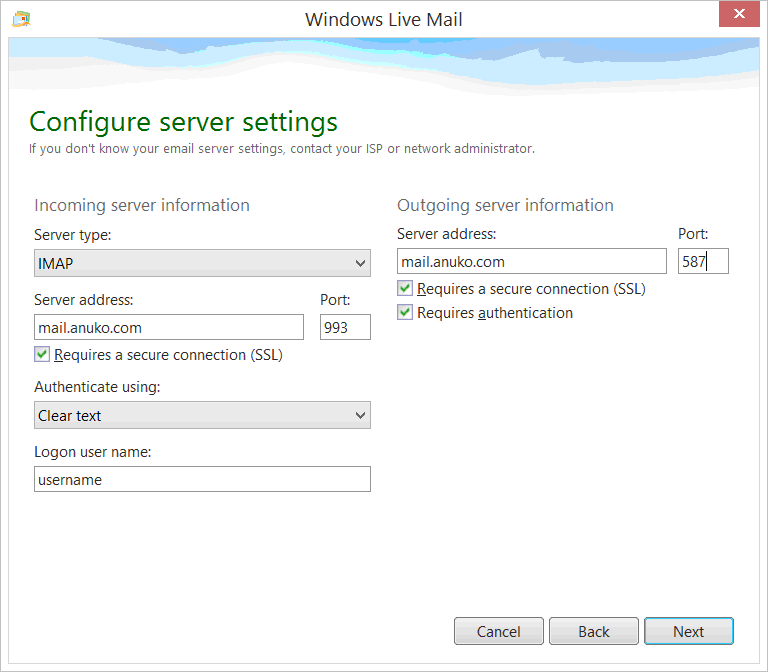Focus incoming Server address field
768x672 pixels.
169,327
